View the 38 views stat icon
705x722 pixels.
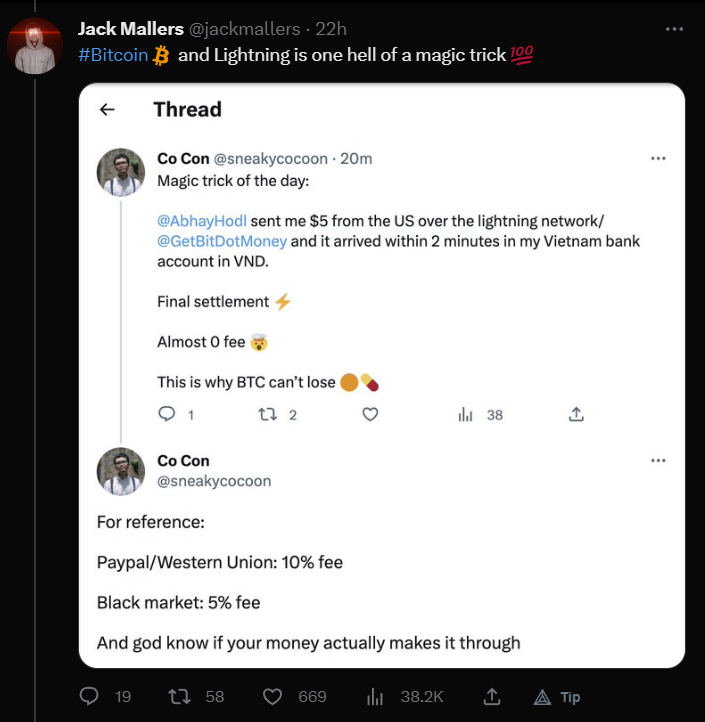point(465,414)
